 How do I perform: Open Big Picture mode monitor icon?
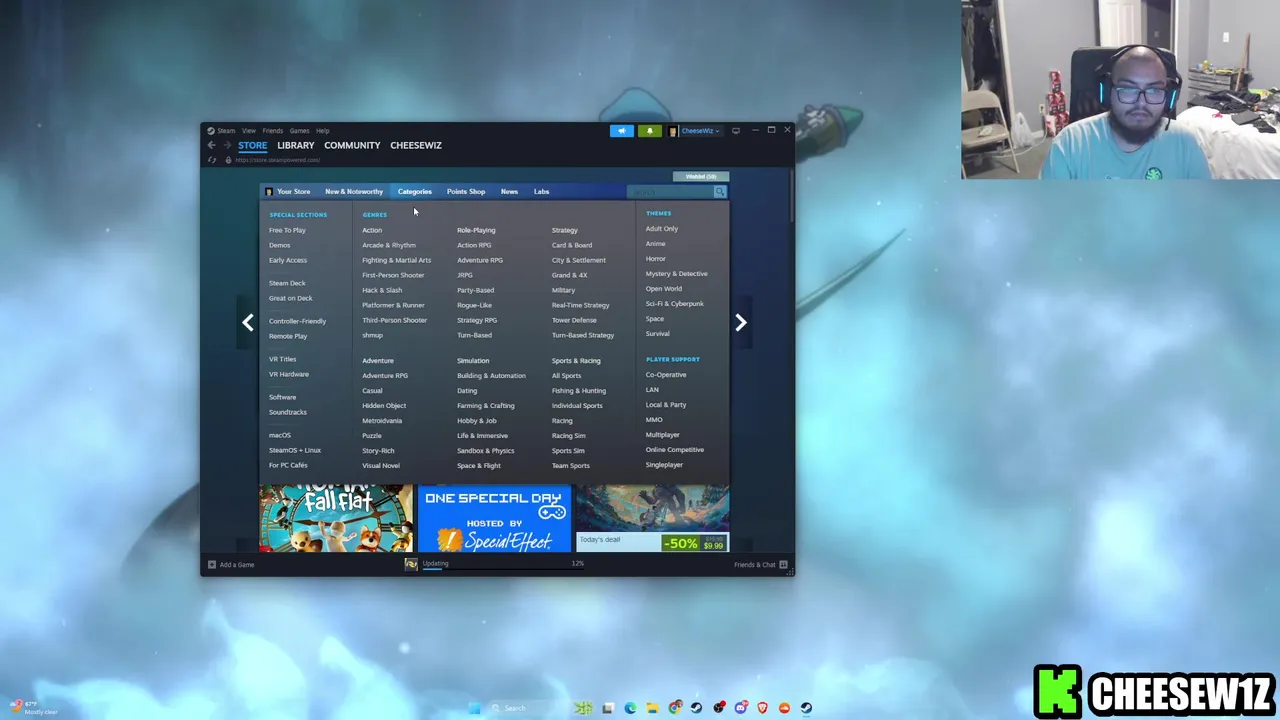[x=736, y=130]
